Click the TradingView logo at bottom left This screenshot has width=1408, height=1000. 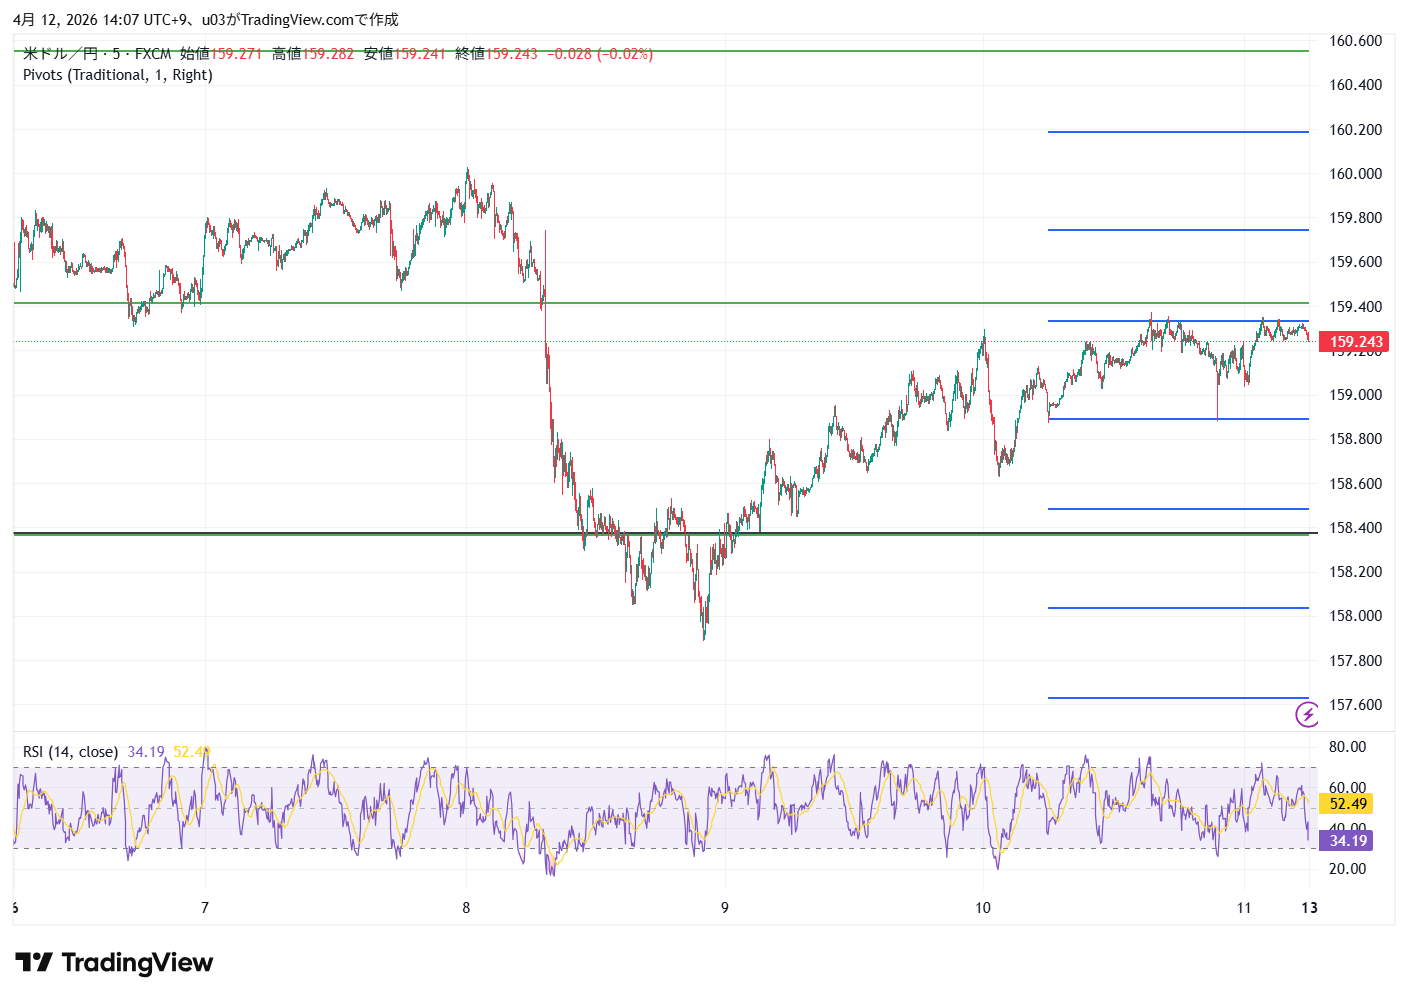[x=114, y=963]
